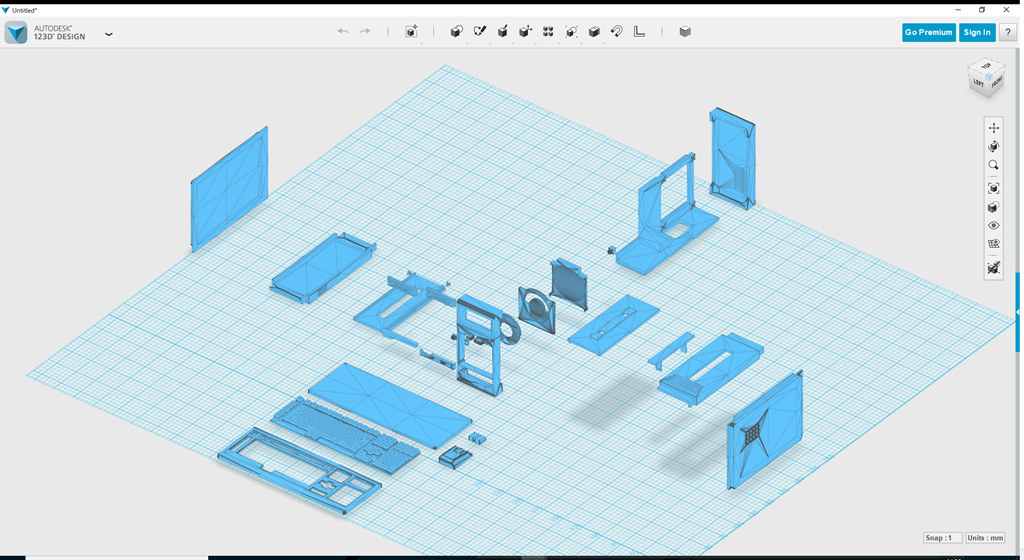
Task: Select the Snap magnet tool
Action: click(x=617, y=32)
